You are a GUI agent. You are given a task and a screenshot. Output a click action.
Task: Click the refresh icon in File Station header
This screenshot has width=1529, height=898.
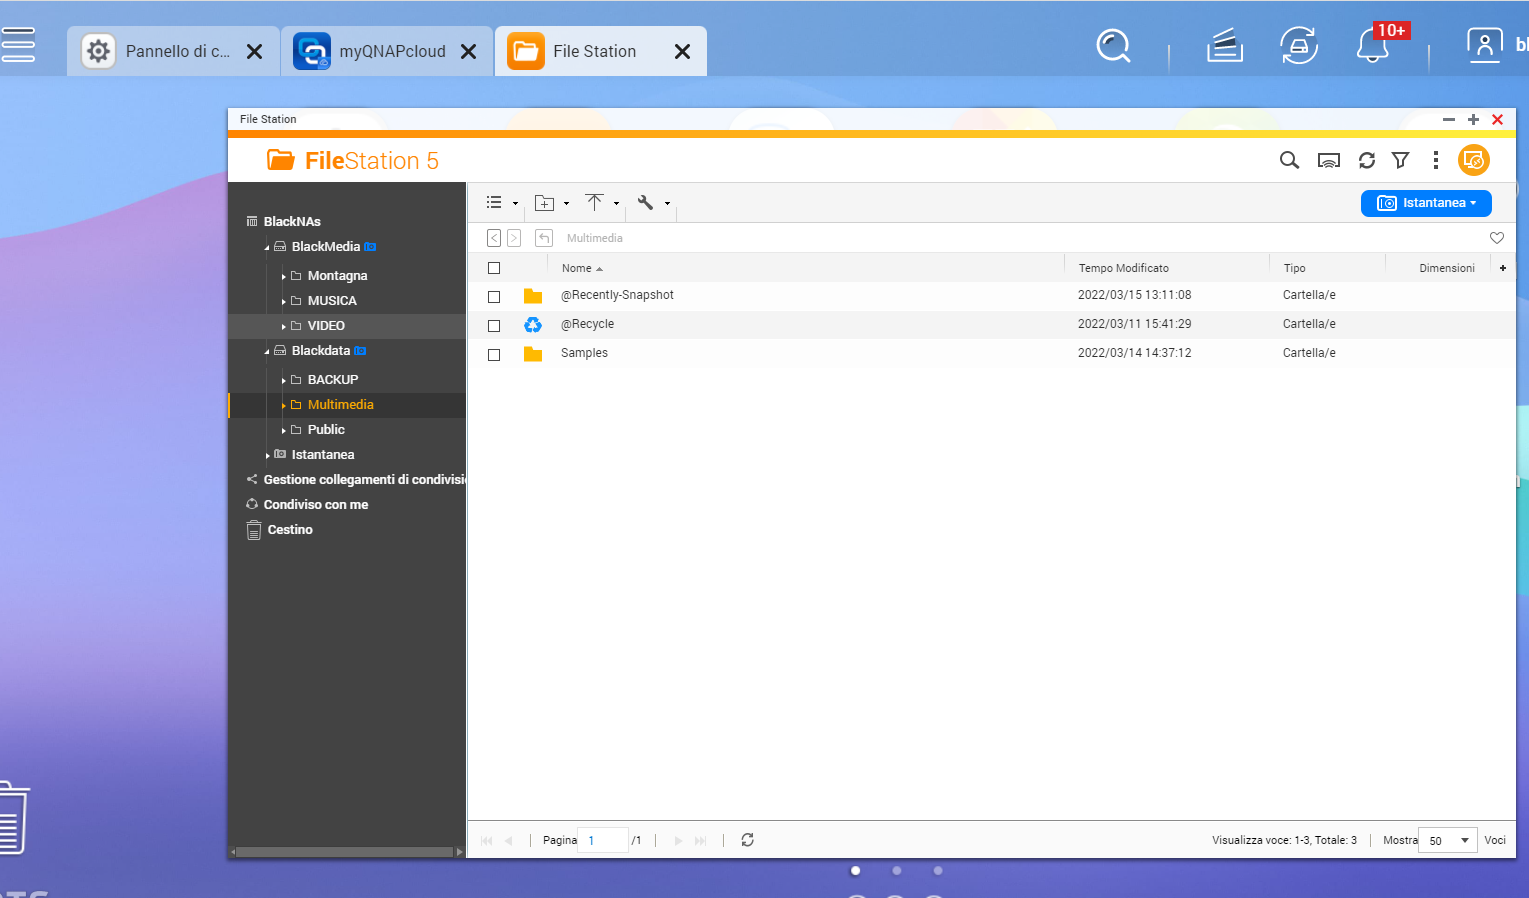tap(1366, 160)
